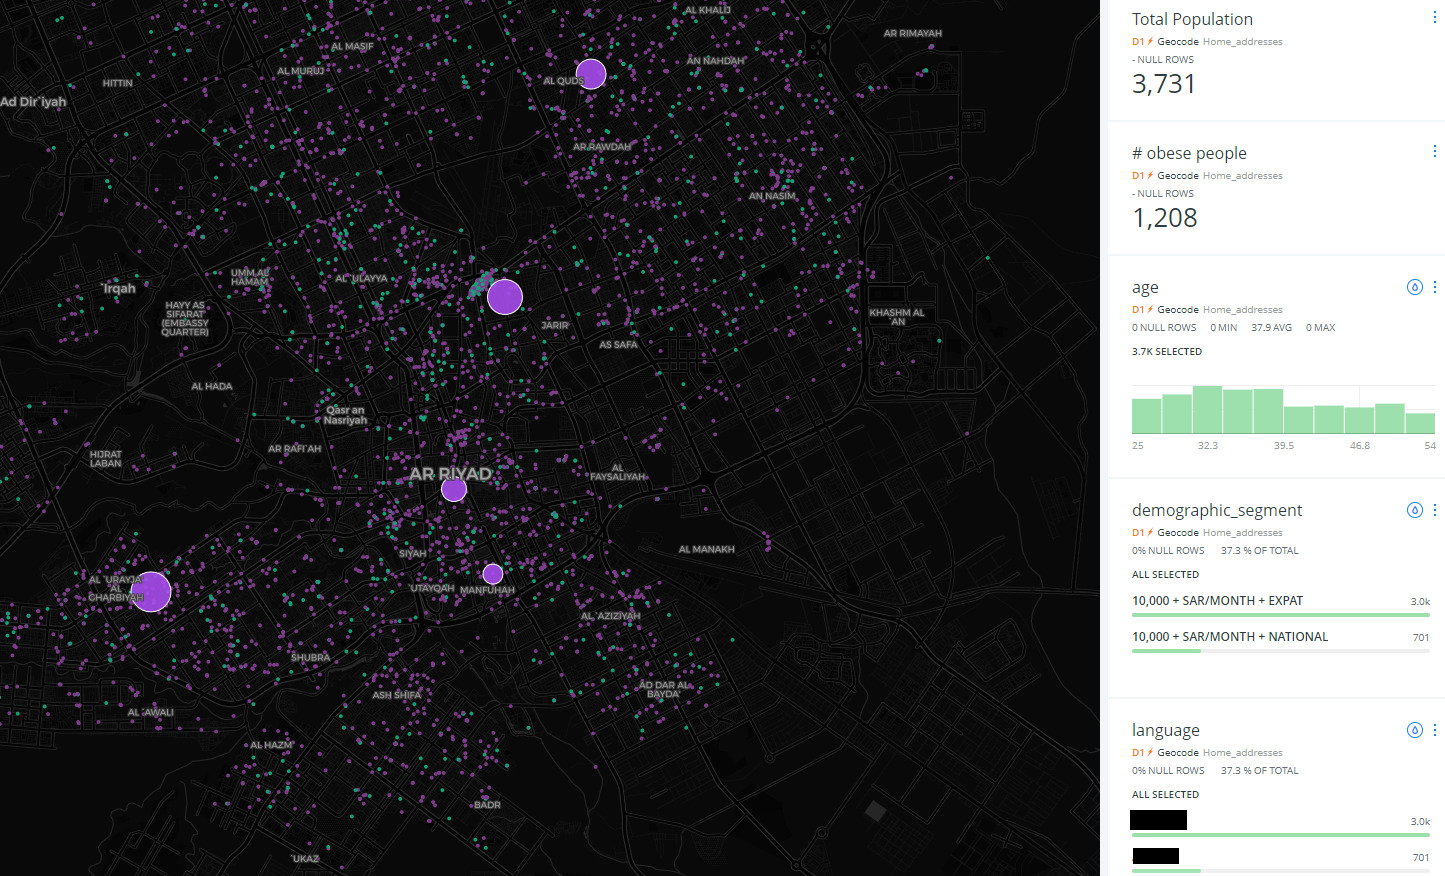Click the purple cluster under Ar Riyad label
Image resolution: width=1445 pixels, height=876 pixels.
coord(454,490)
